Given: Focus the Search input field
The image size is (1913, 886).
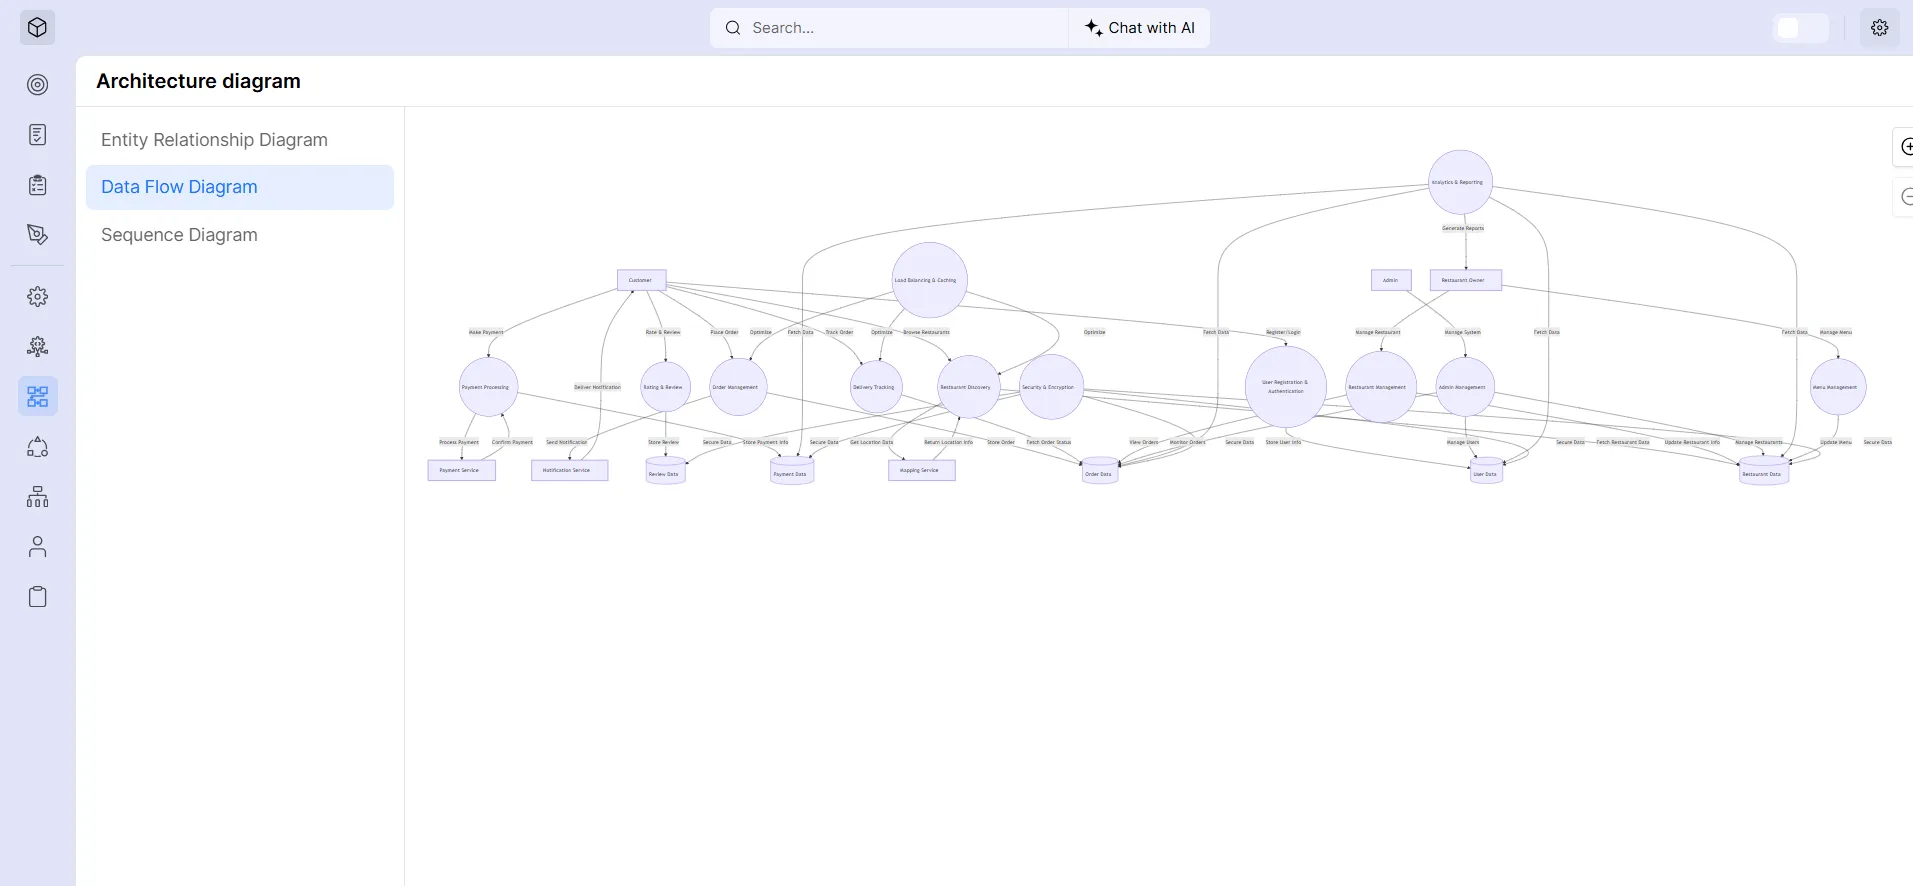Looking at the screenshot, I should pyautogui.click(x=889, y=28).
